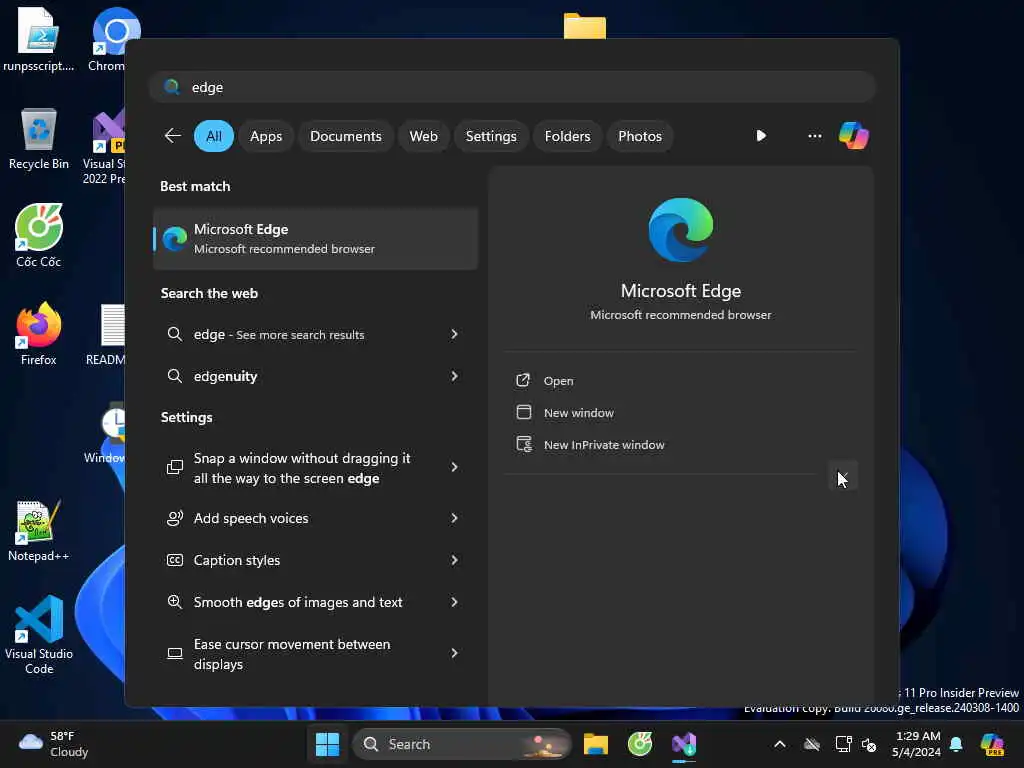Select the Web filter tab
The image size is (1024, 768).
(x=423, y=136)
